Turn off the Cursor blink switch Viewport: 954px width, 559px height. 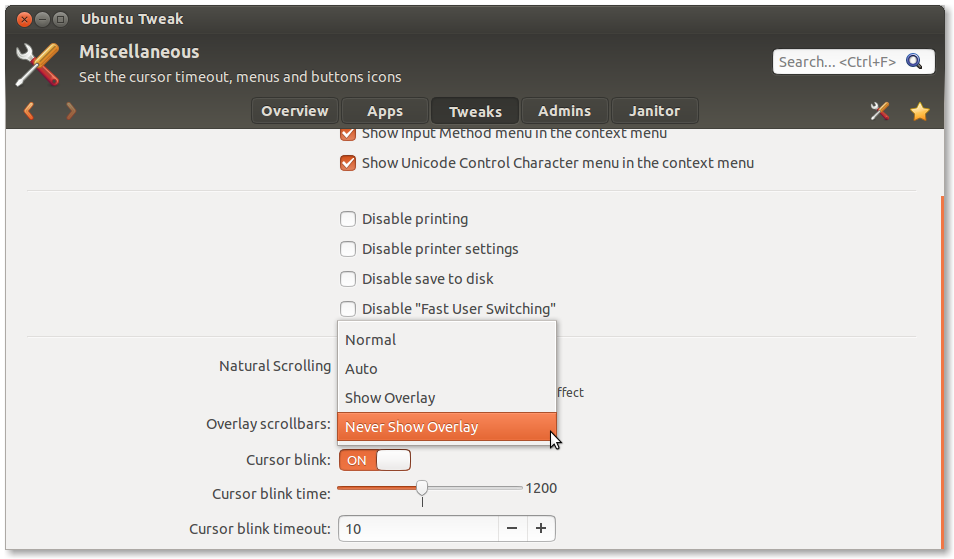tap(375, 460)
